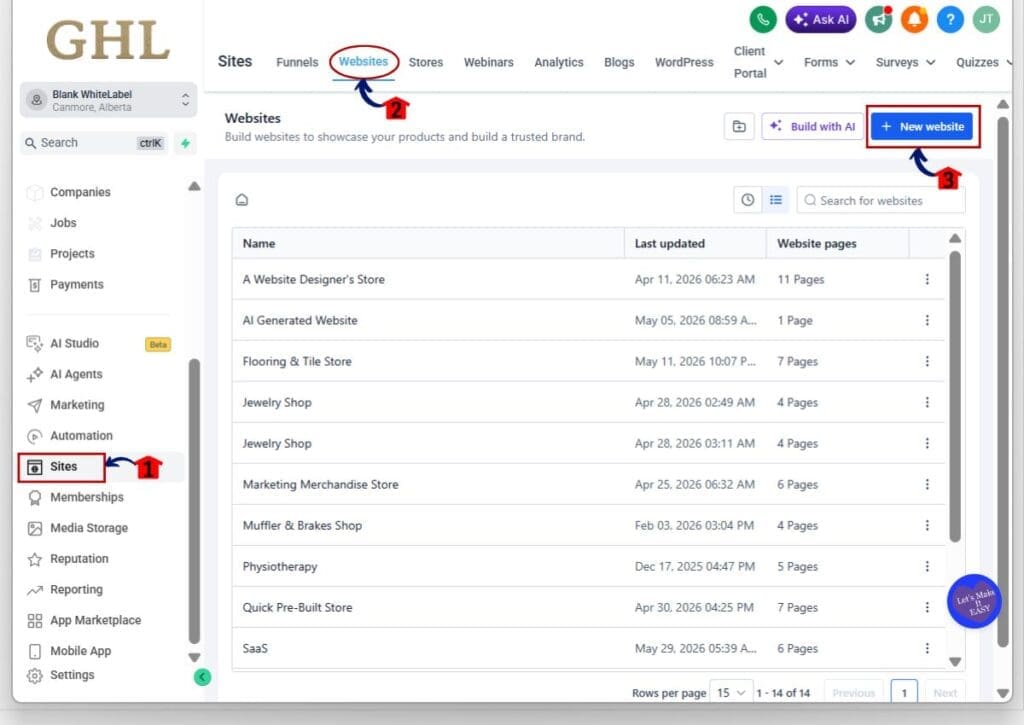Open AI Agents in the sidebar
This screenshot has height=725, width=1024.
click(x=76, y=374)
